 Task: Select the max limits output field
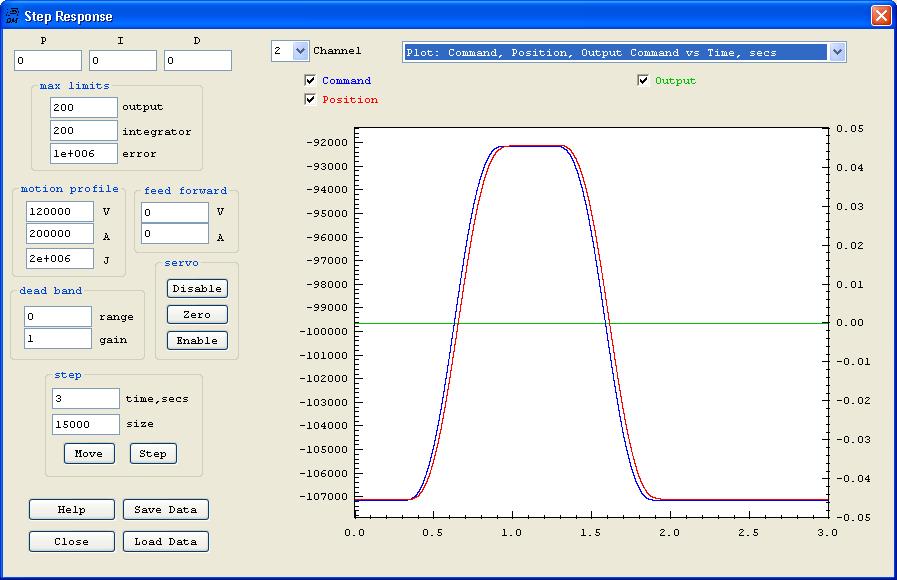[x=84, y=107]
